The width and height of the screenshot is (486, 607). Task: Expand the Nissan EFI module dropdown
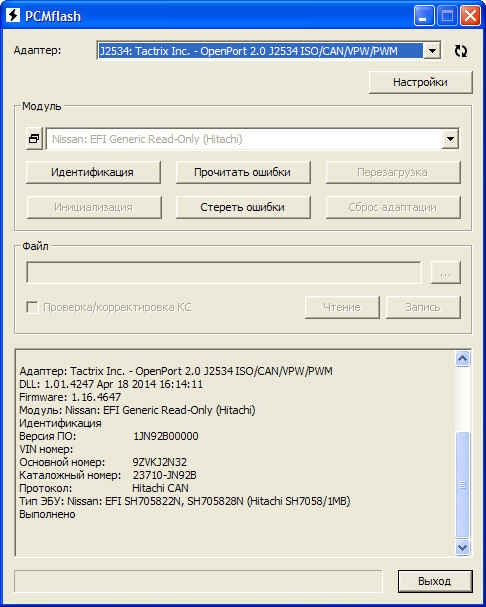point(450,139)
